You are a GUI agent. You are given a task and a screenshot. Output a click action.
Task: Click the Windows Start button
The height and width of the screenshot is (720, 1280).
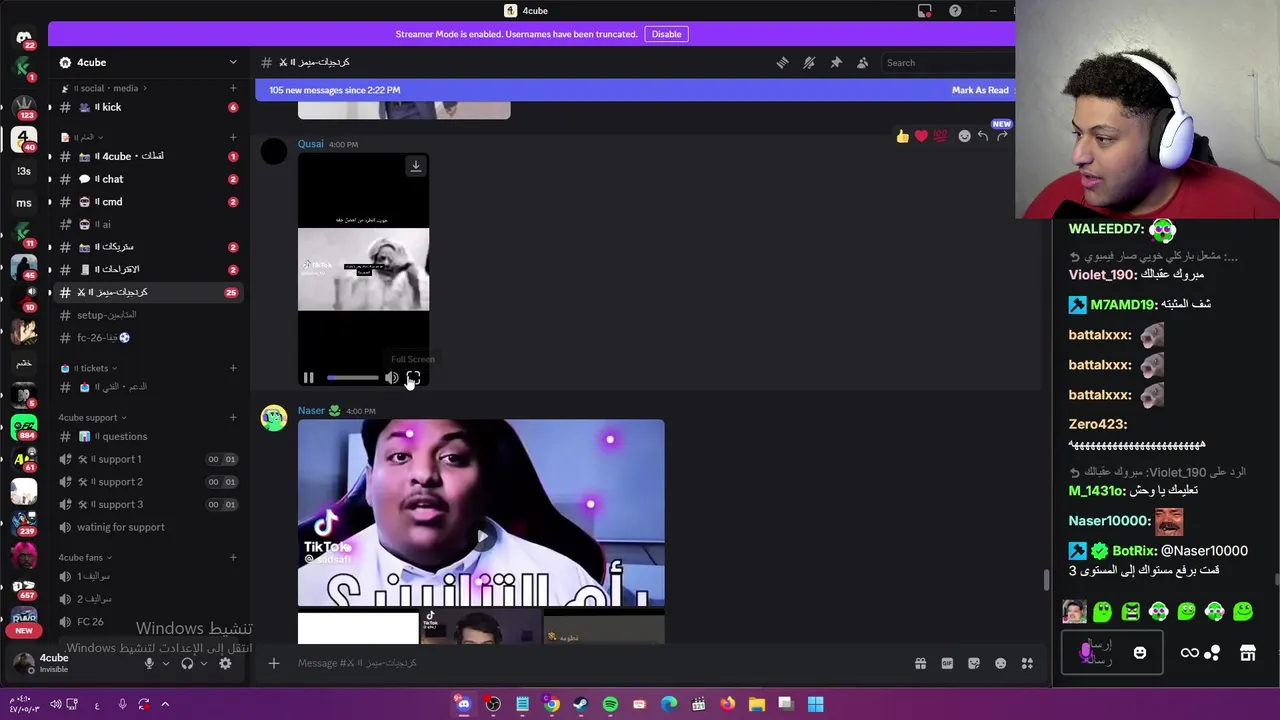[x=815, y=704]
